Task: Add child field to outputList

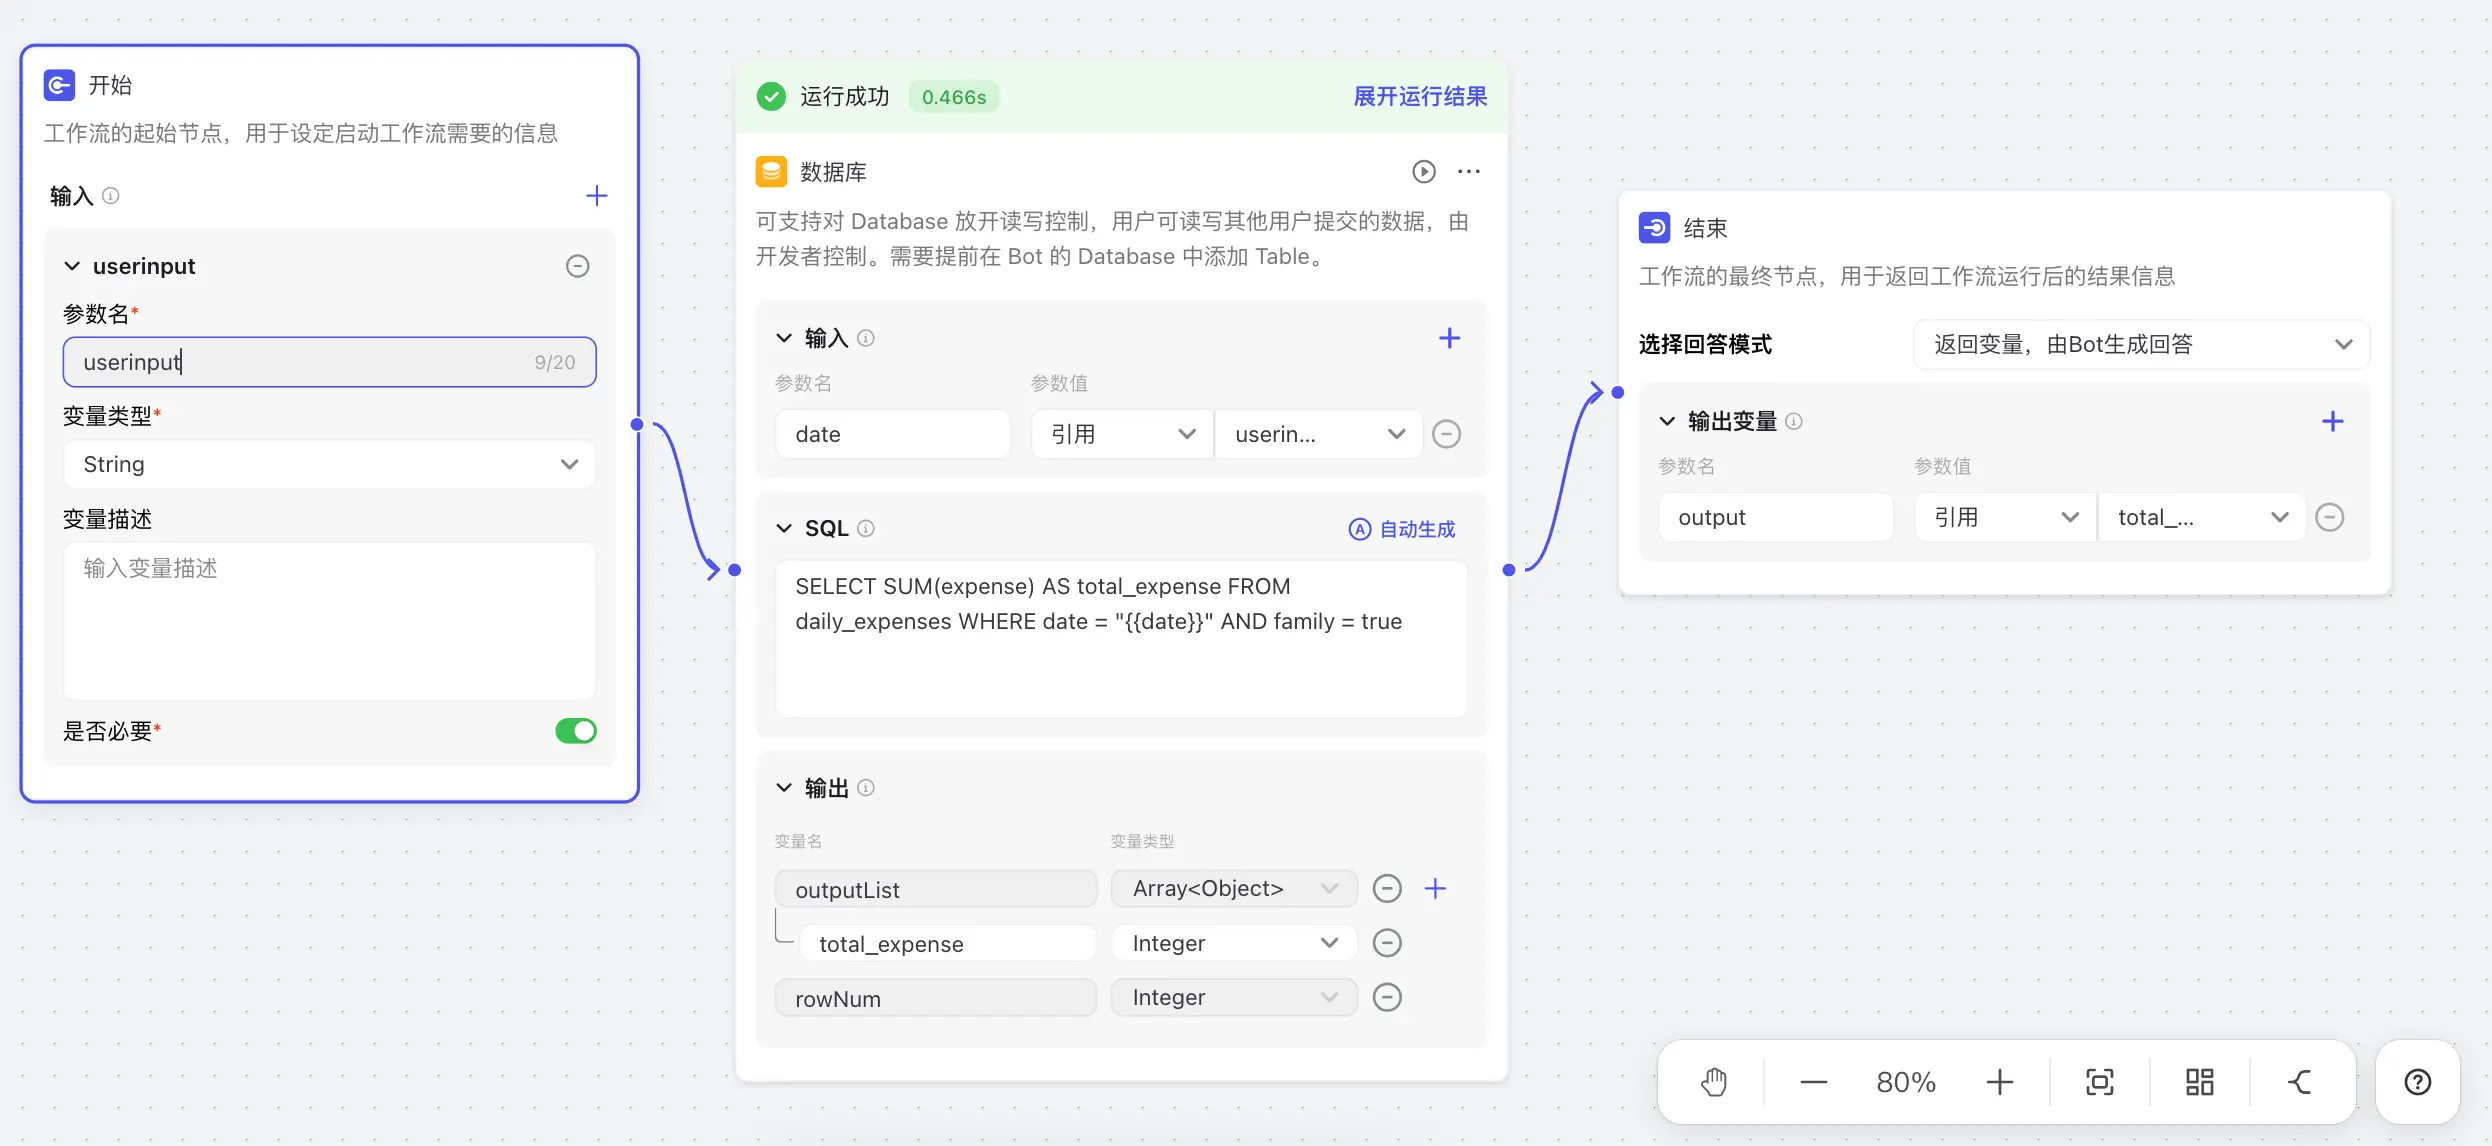Action: coord(1435,889)
